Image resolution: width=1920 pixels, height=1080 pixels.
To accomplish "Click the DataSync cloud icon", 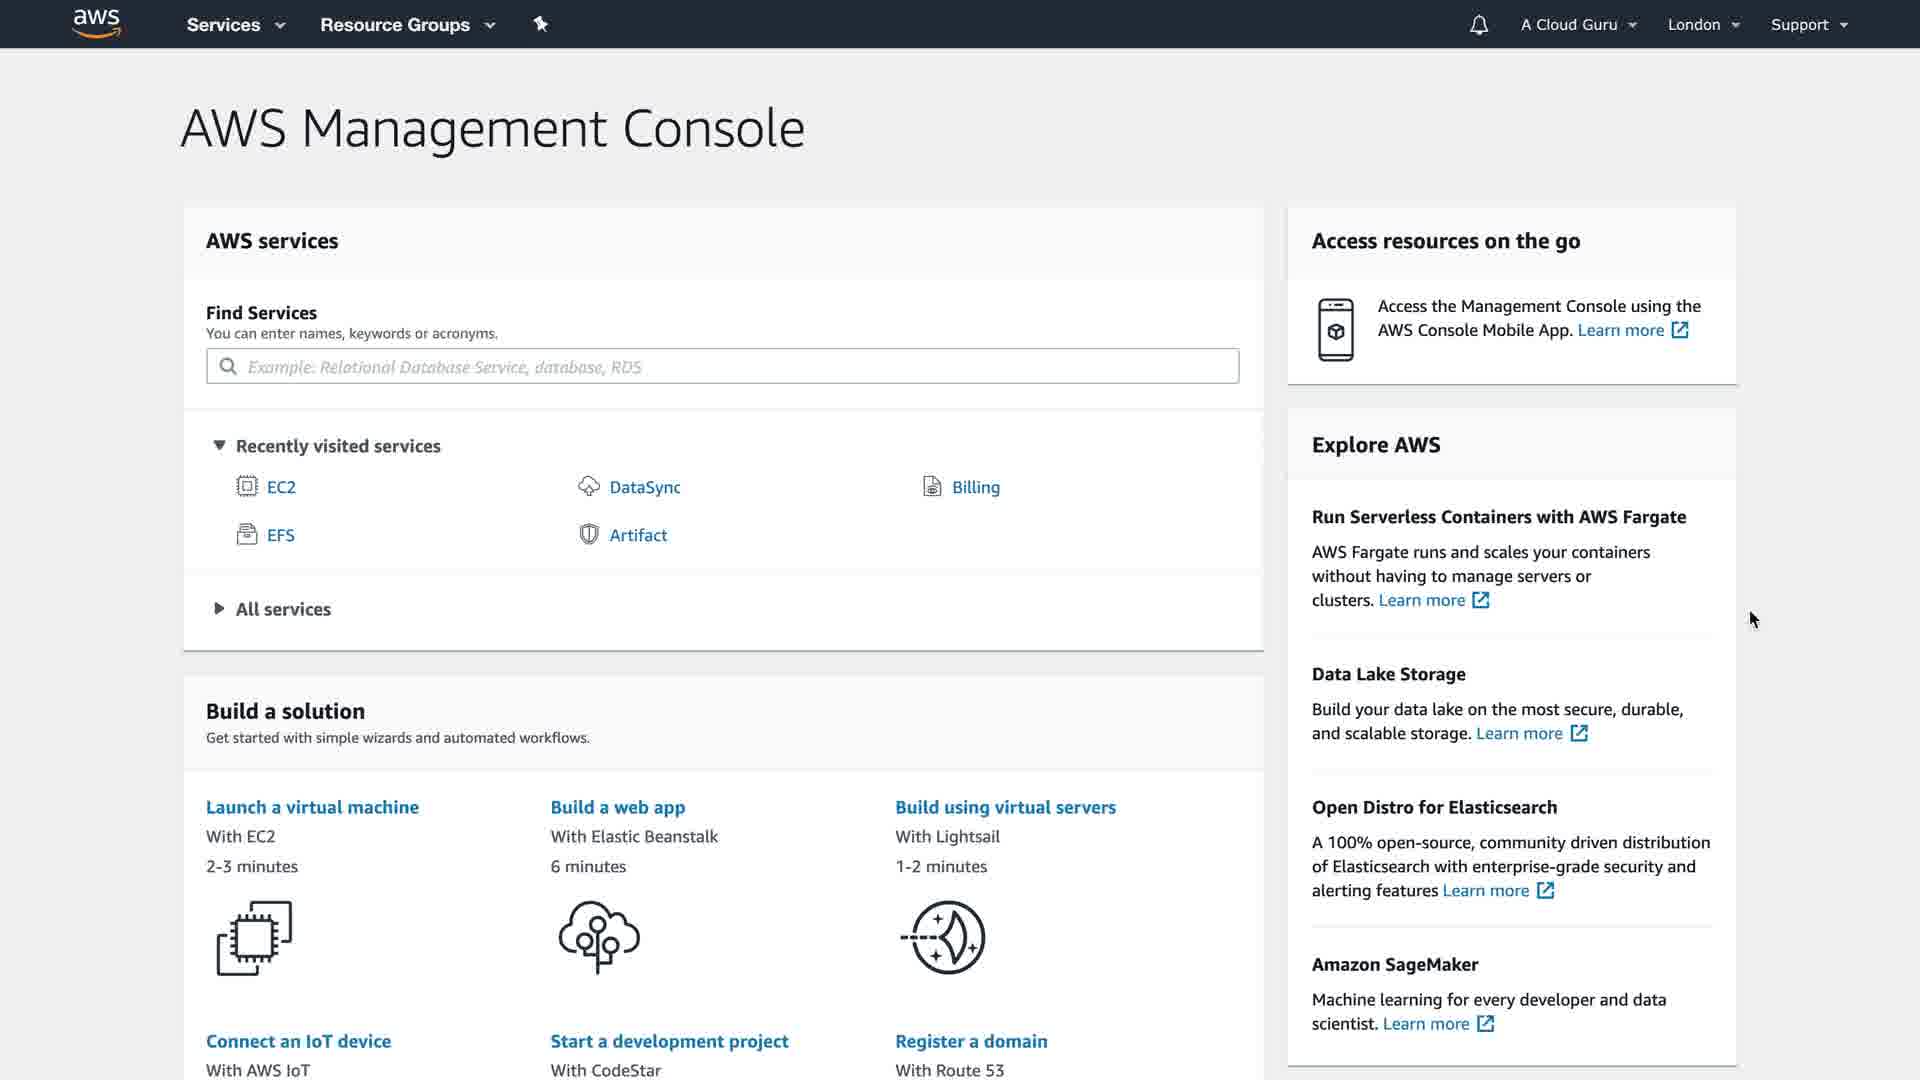I will coord(589,487).
